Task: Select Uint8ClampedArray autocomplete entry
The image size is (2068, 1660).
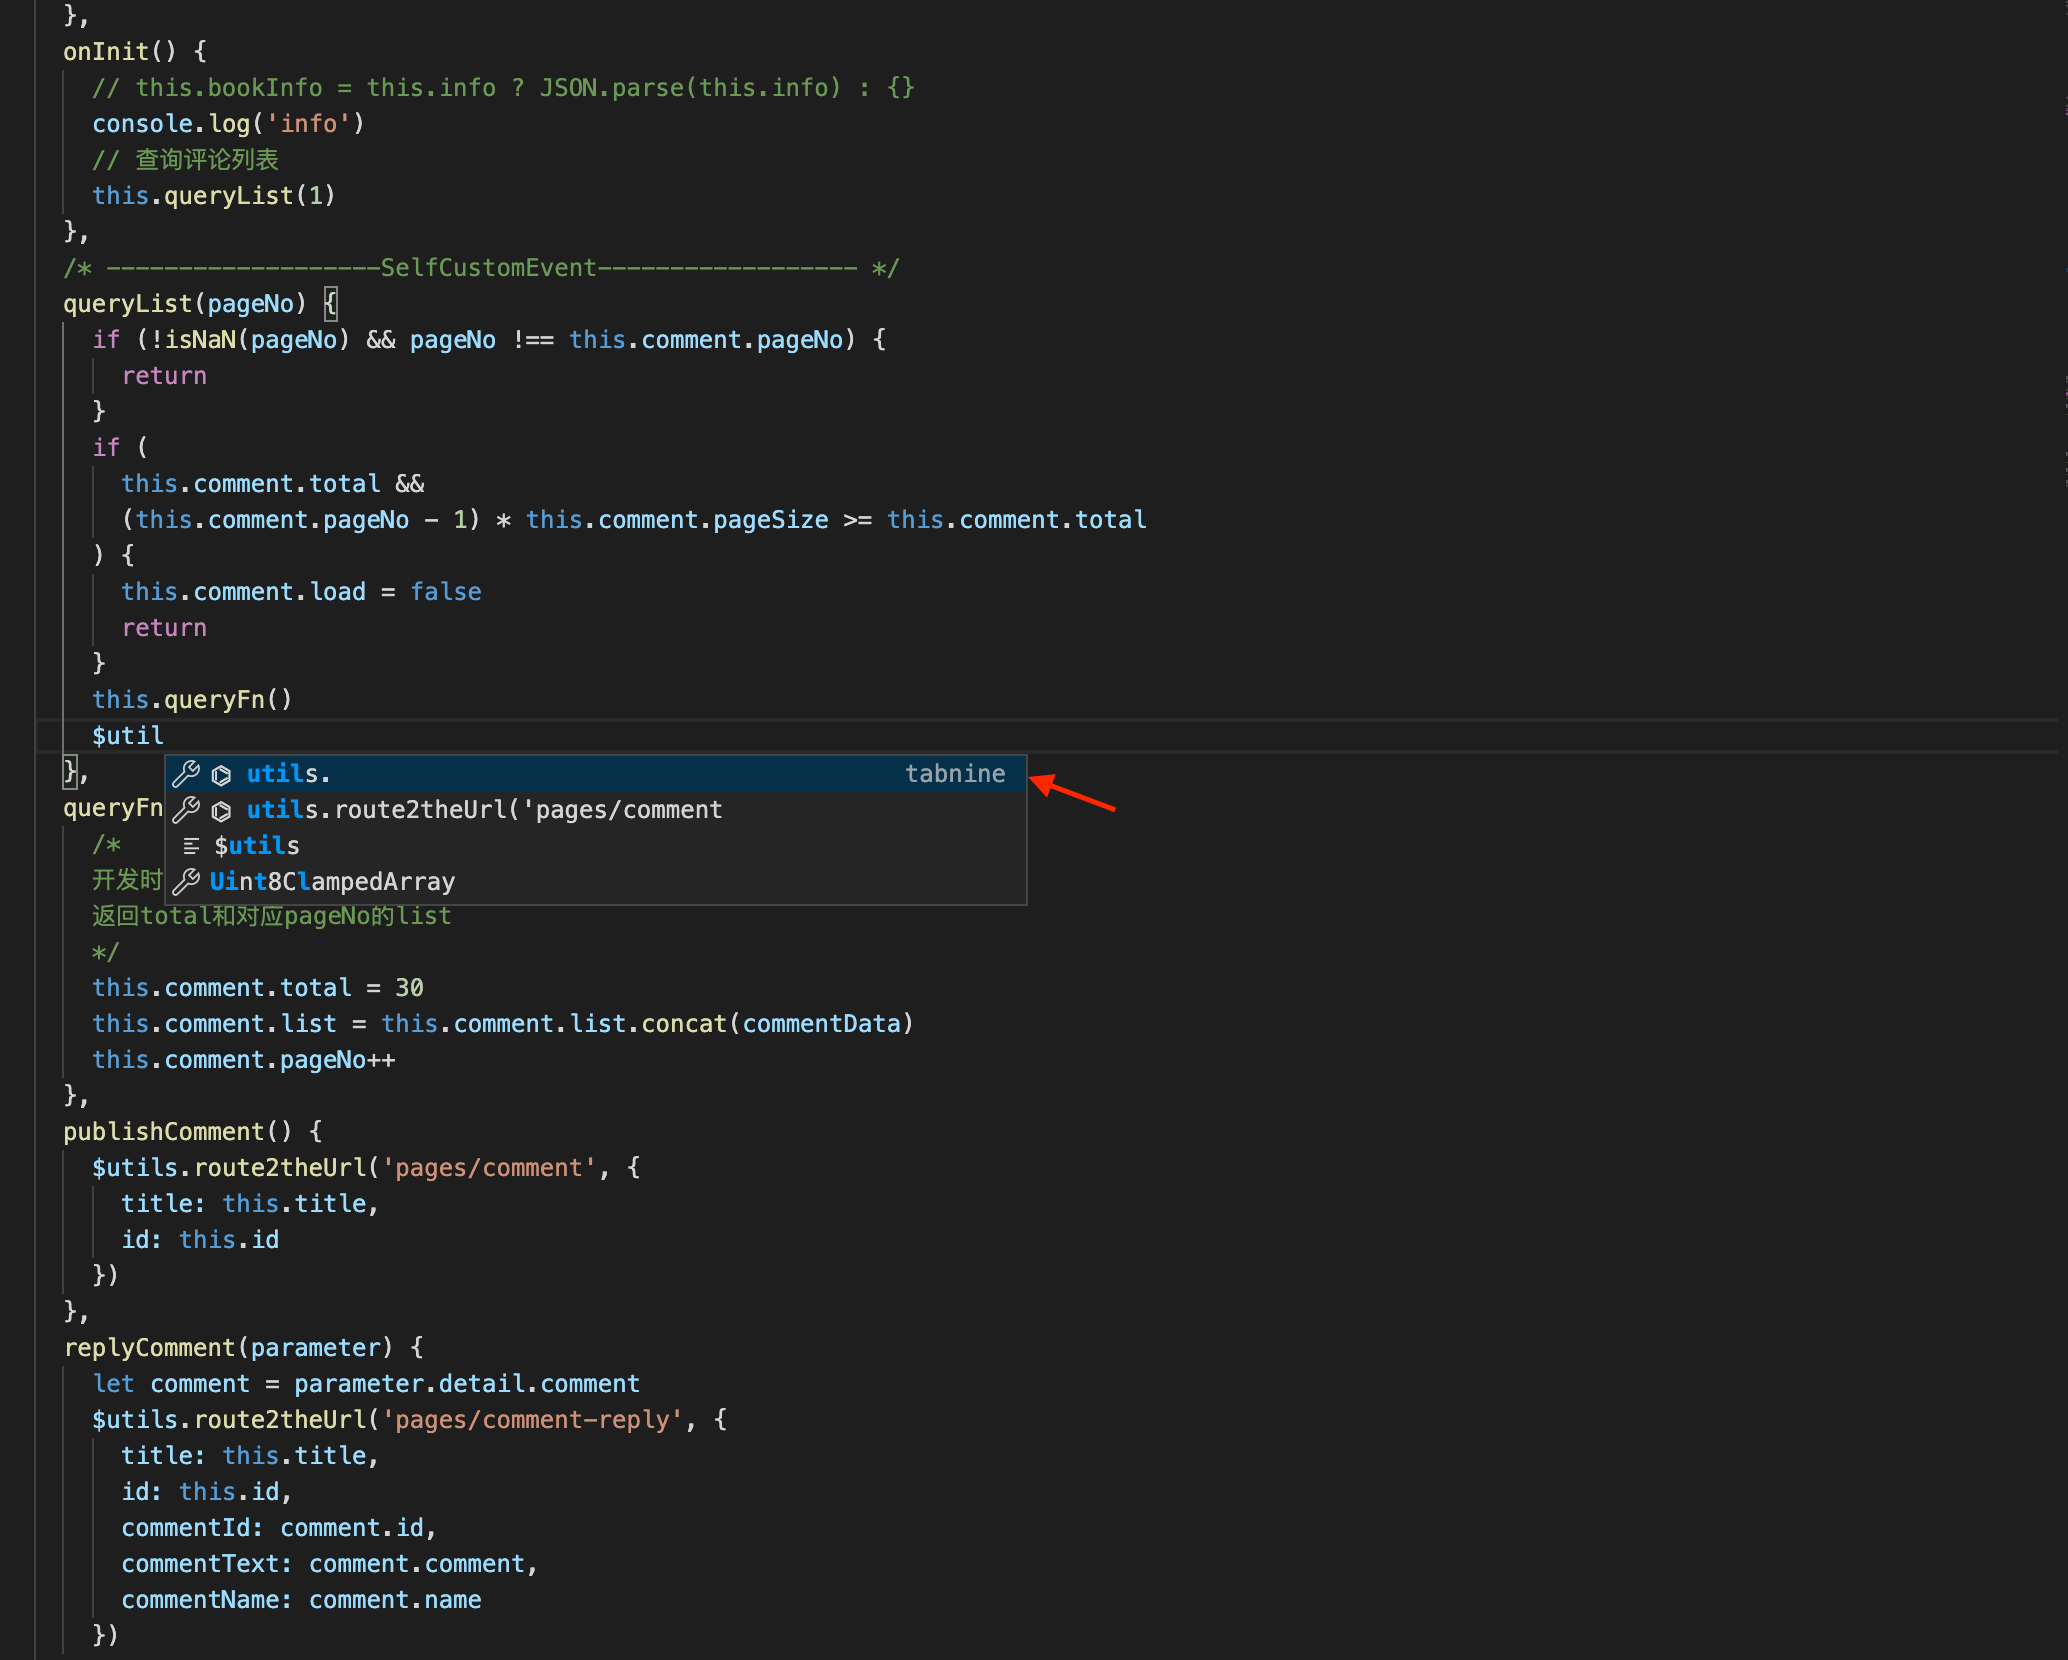Action: (596, 882)
